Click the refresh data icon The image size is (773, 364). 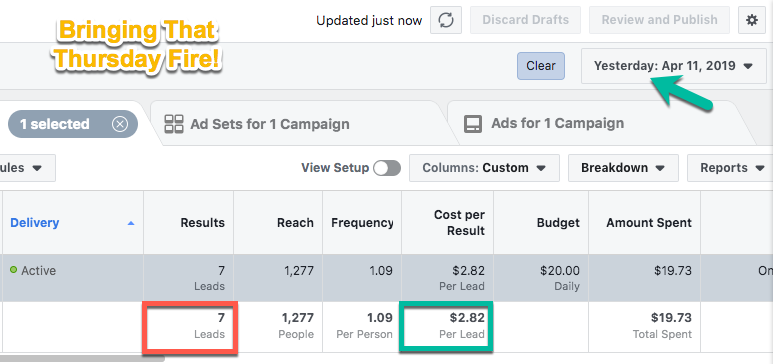tap(446, 20)
